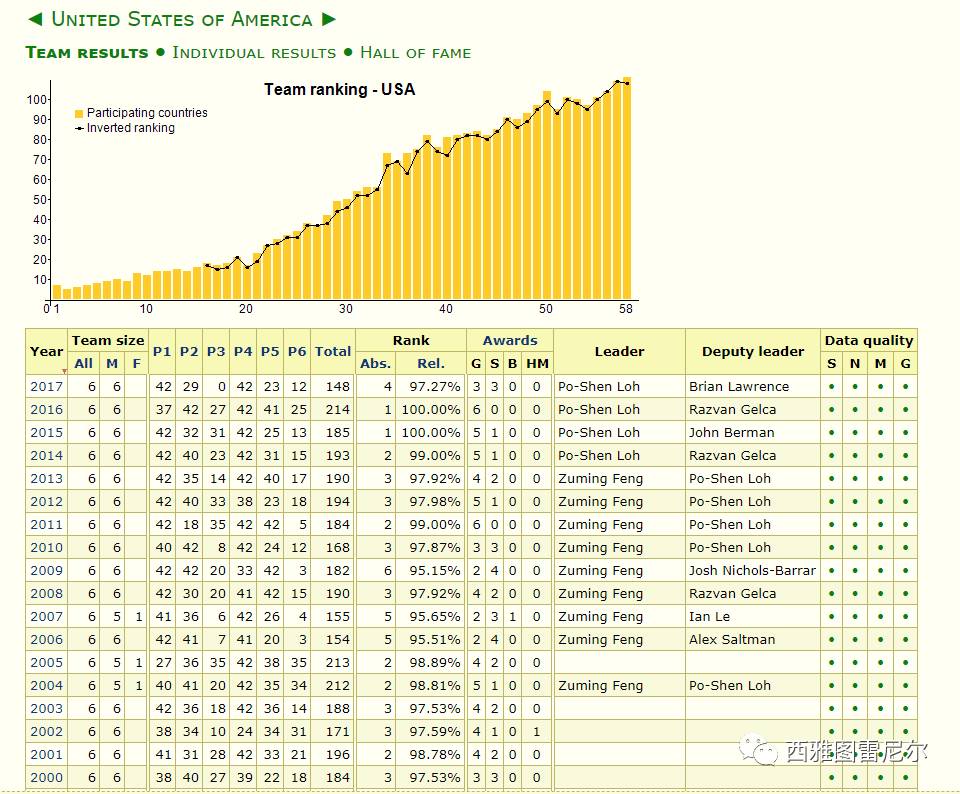The image size is (960, 794).
Task: Click deputy leader Josh Nichols-Barrar
Action: click(x=752, y=571)
